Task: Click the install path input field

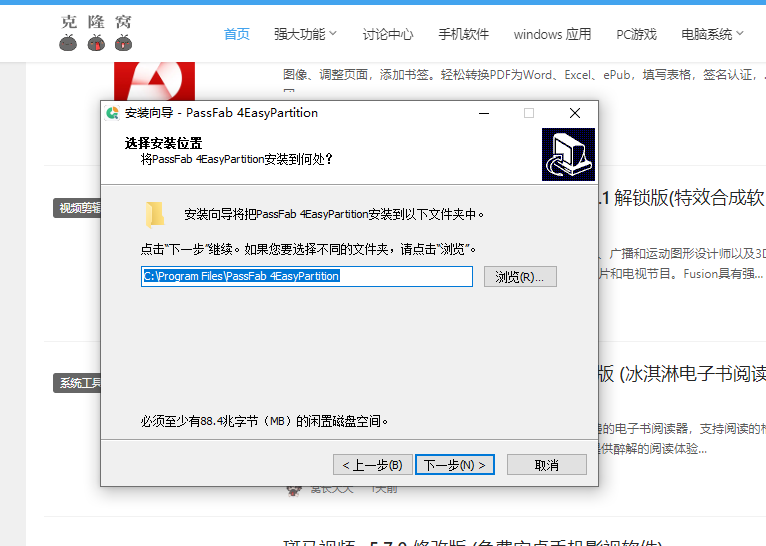Action: (x=307, y=276)
